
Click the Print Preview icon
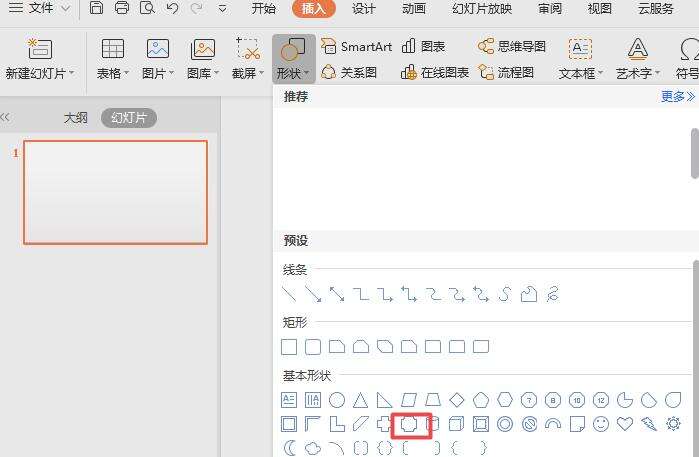(x=147, y=8)
